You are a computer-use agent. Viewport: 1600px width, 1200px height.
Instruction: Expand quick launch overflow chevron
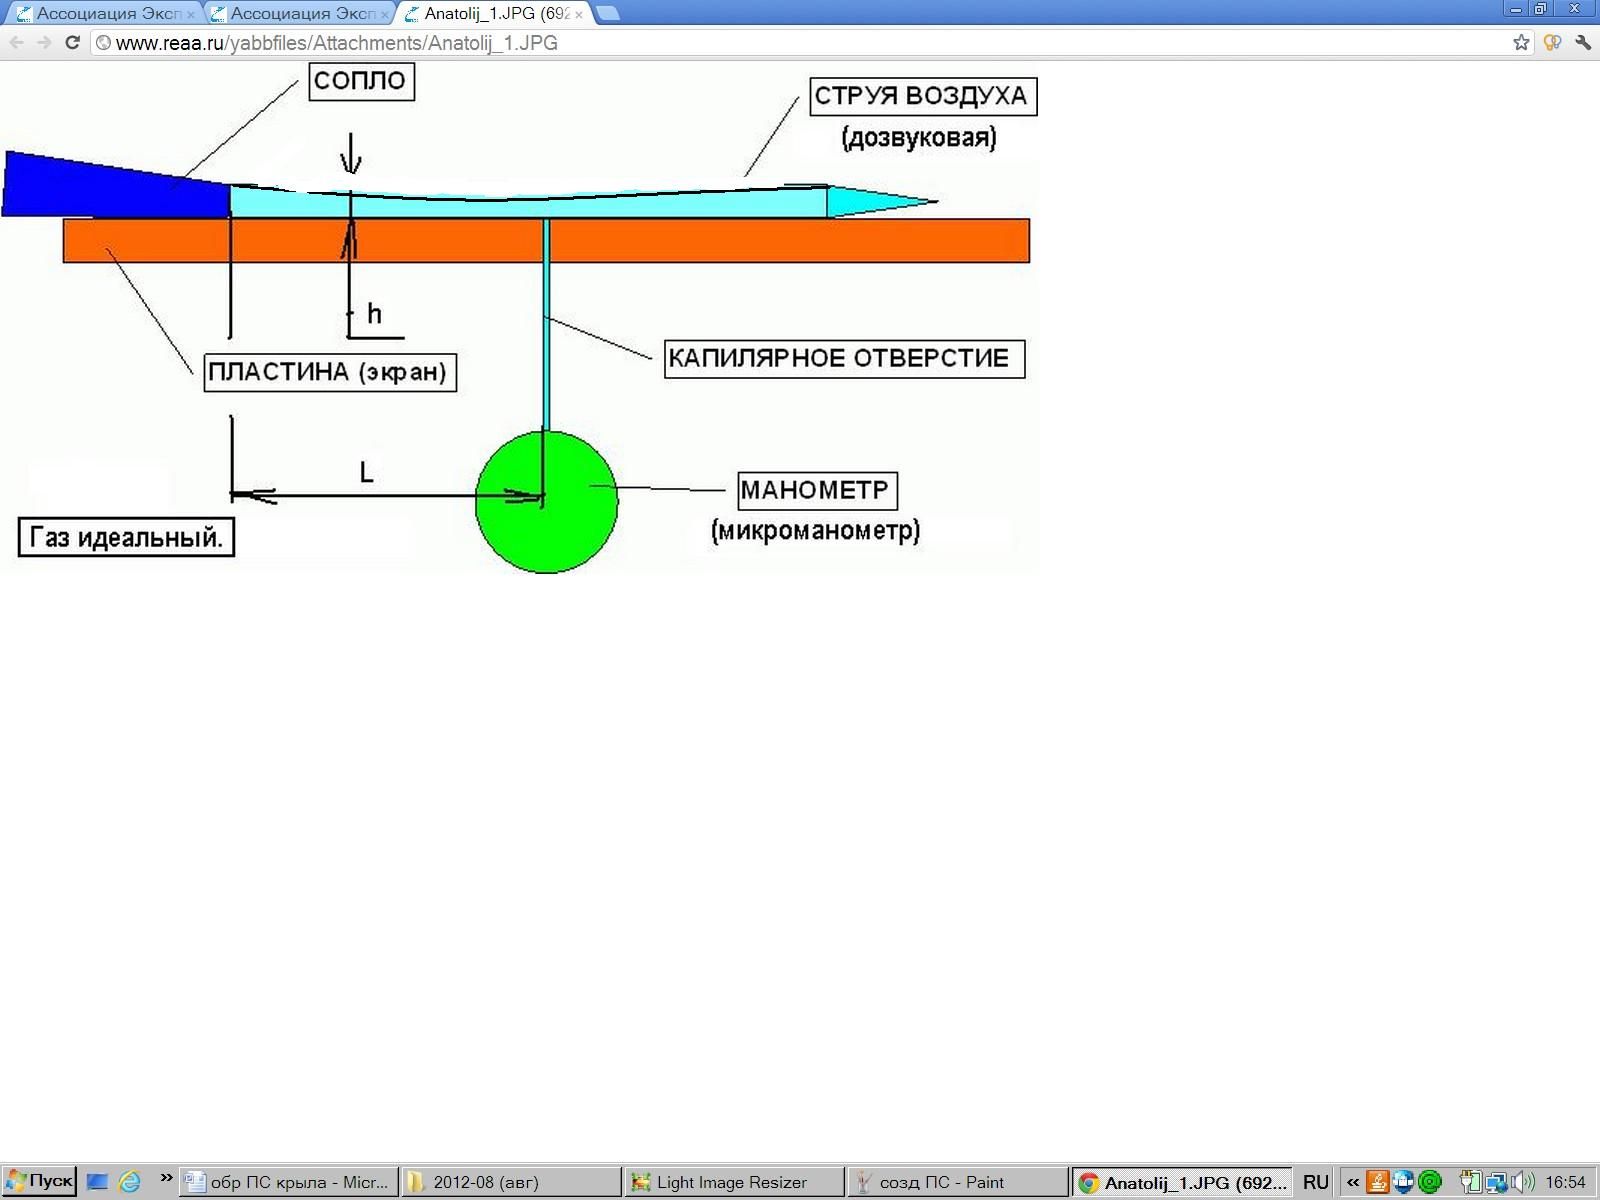pos(166,1178)
